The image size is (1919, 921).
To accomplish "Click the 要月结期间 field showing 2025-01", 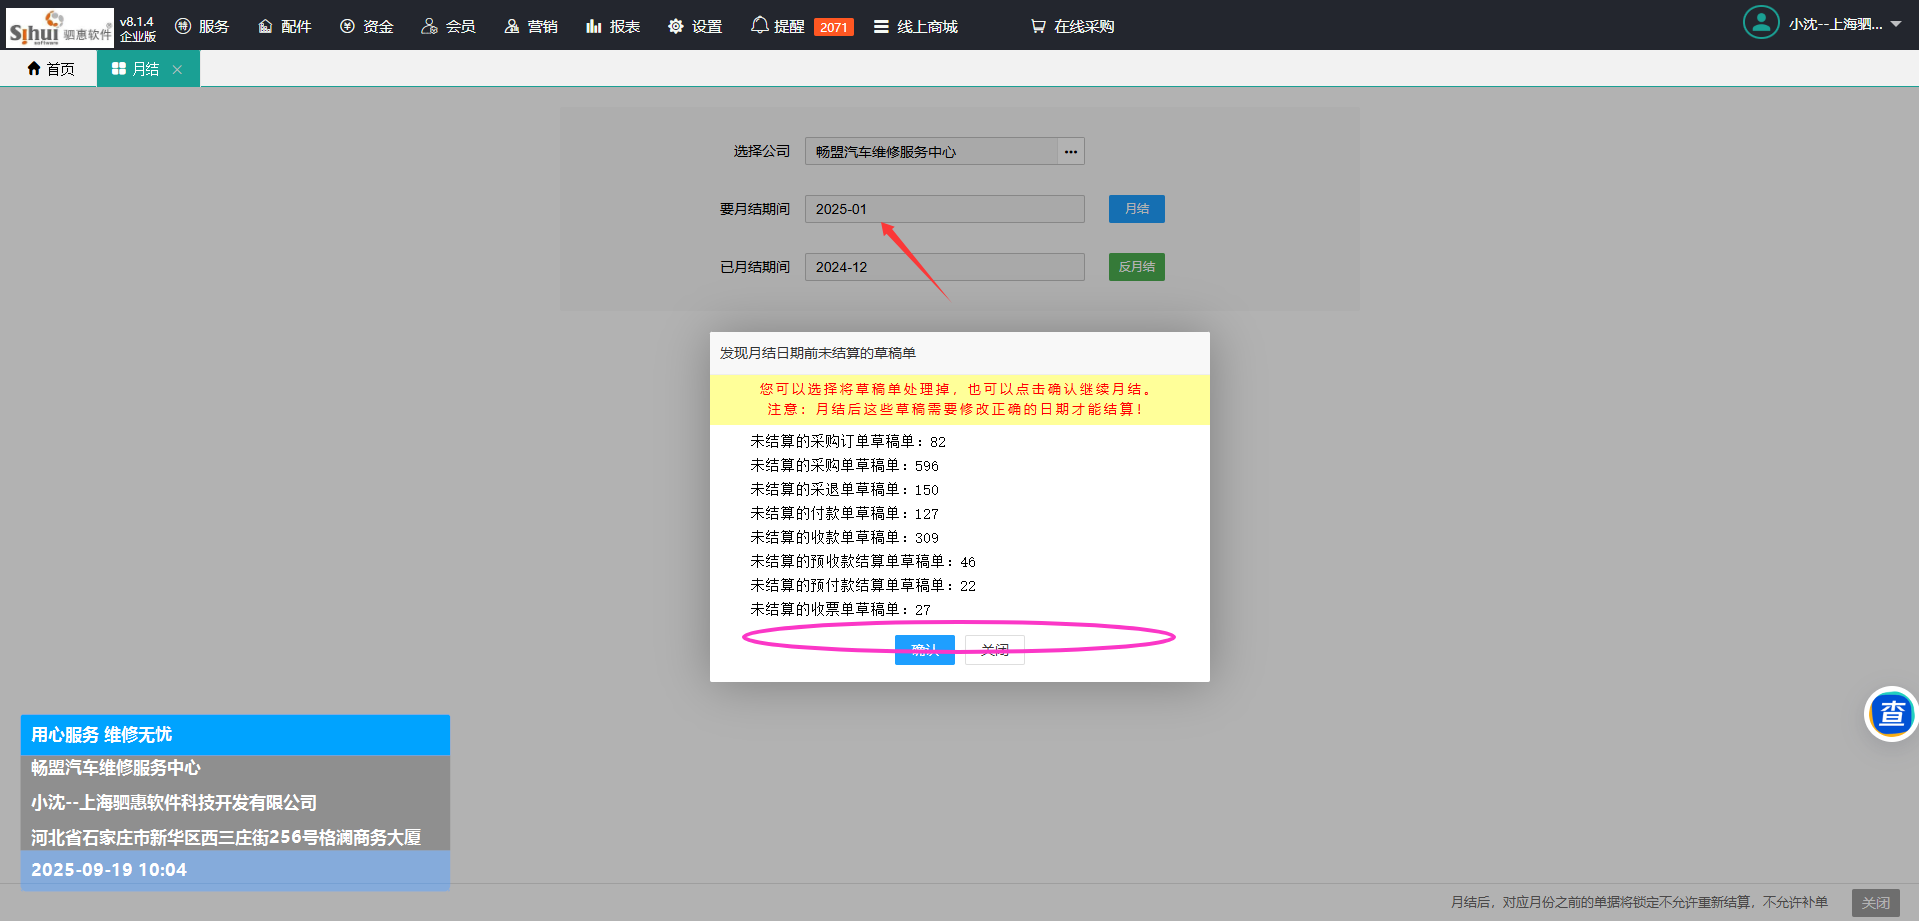I will tap(944, 209).
